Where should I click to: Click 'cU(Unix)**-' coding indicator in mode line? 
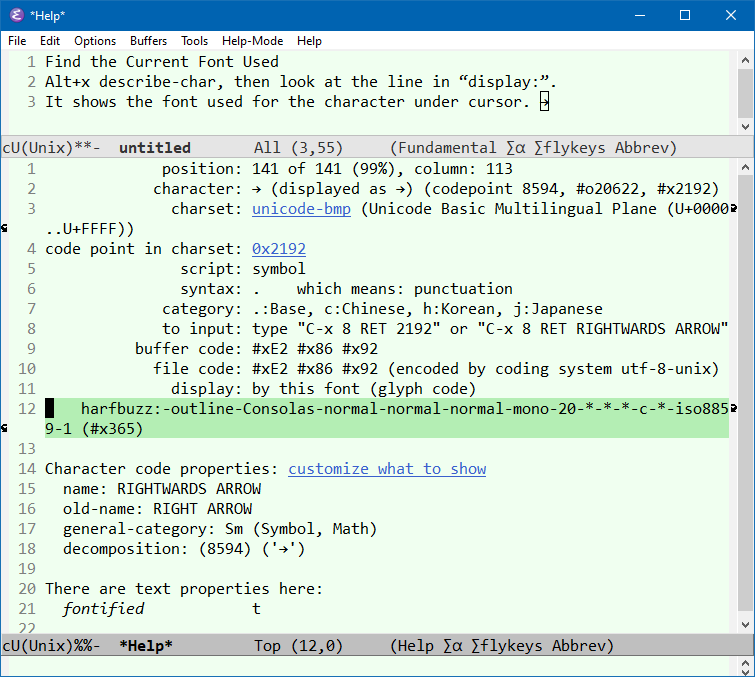[51, 147]
